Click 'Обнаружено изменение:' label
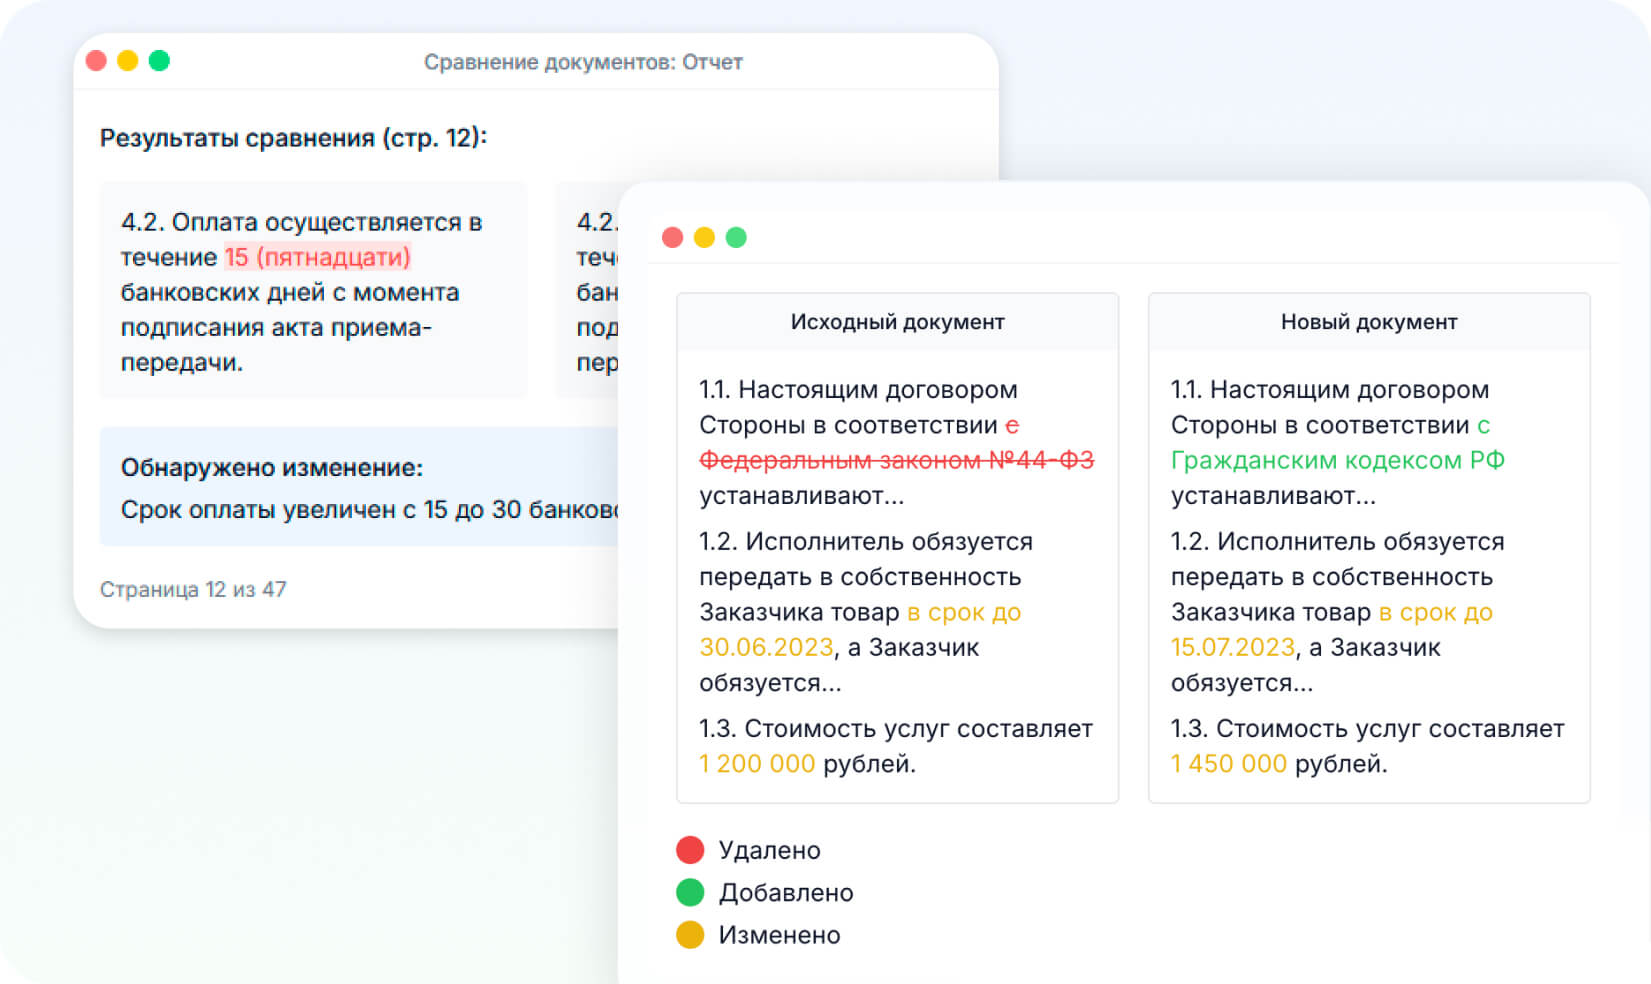 pos(272,468)
